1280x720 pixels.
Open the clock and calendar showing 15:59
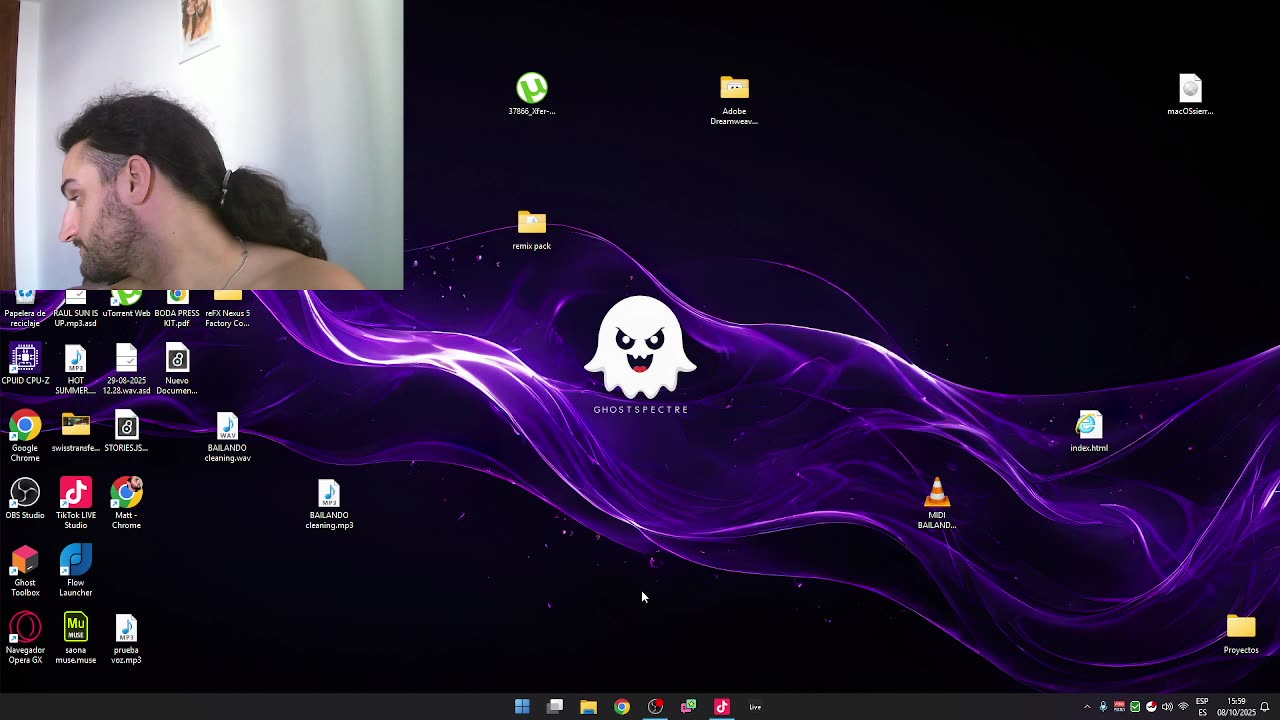[x=1236, y=707]
